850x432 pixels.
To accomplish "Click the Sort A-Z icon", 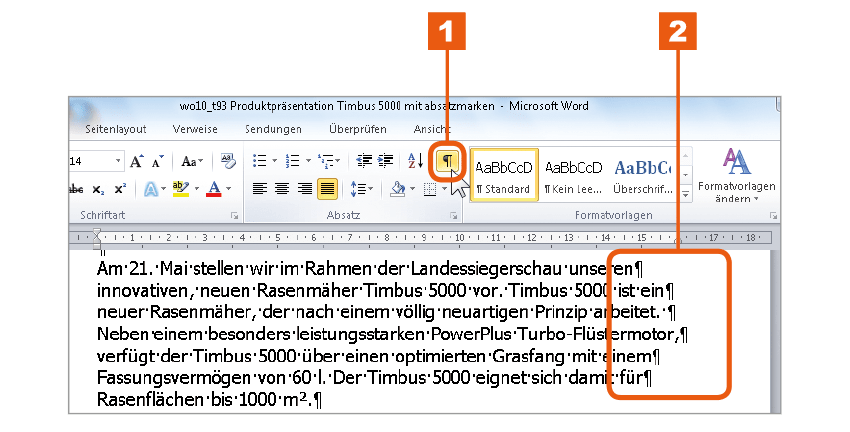I will click(x=415, y=161).
